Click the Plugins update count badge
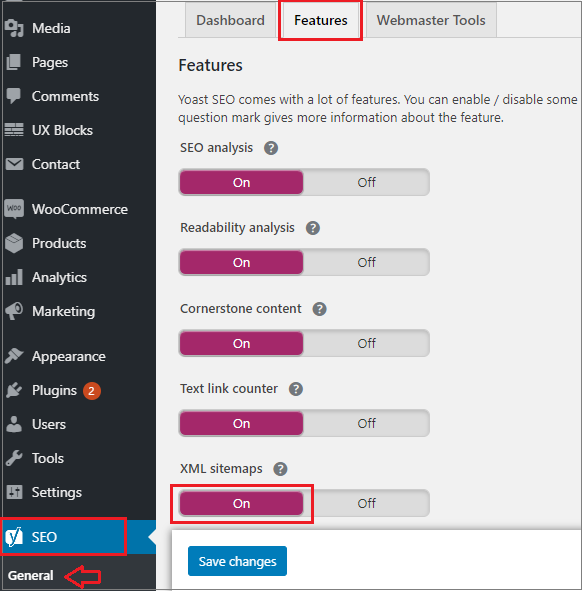 click(x=92, y=391)
